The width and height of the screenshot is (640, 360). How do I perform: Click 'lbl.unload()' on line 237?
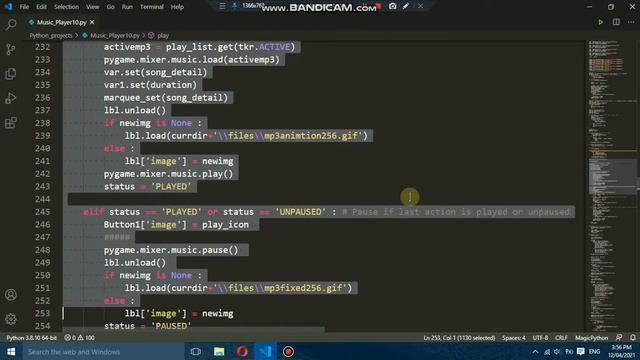(135, 110)
